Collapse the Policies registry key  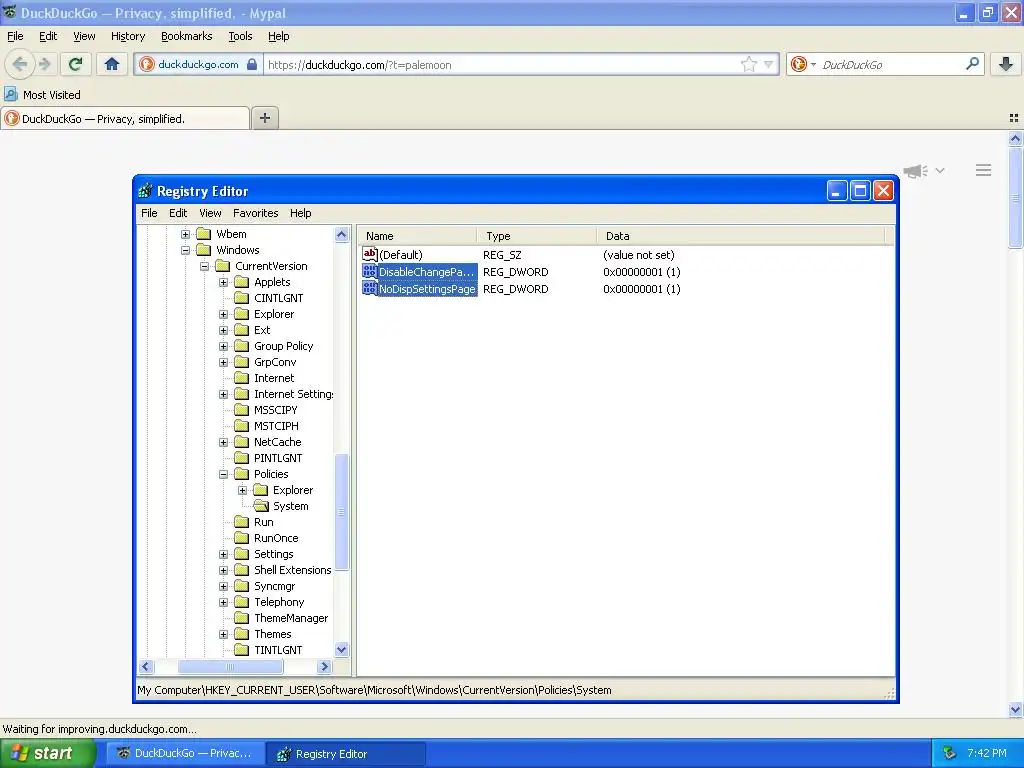(223, 474)
